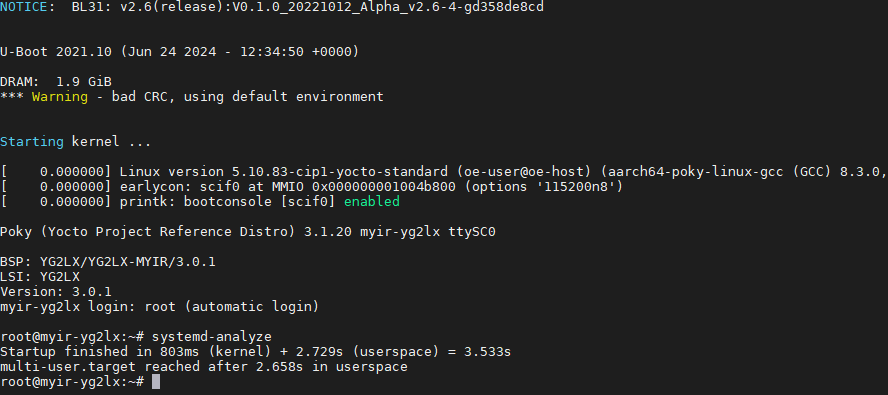Image resolution: width=888 pixels, height=395 pixels.
Task: Click the yellow Warning word
Action: coord(59,96)
